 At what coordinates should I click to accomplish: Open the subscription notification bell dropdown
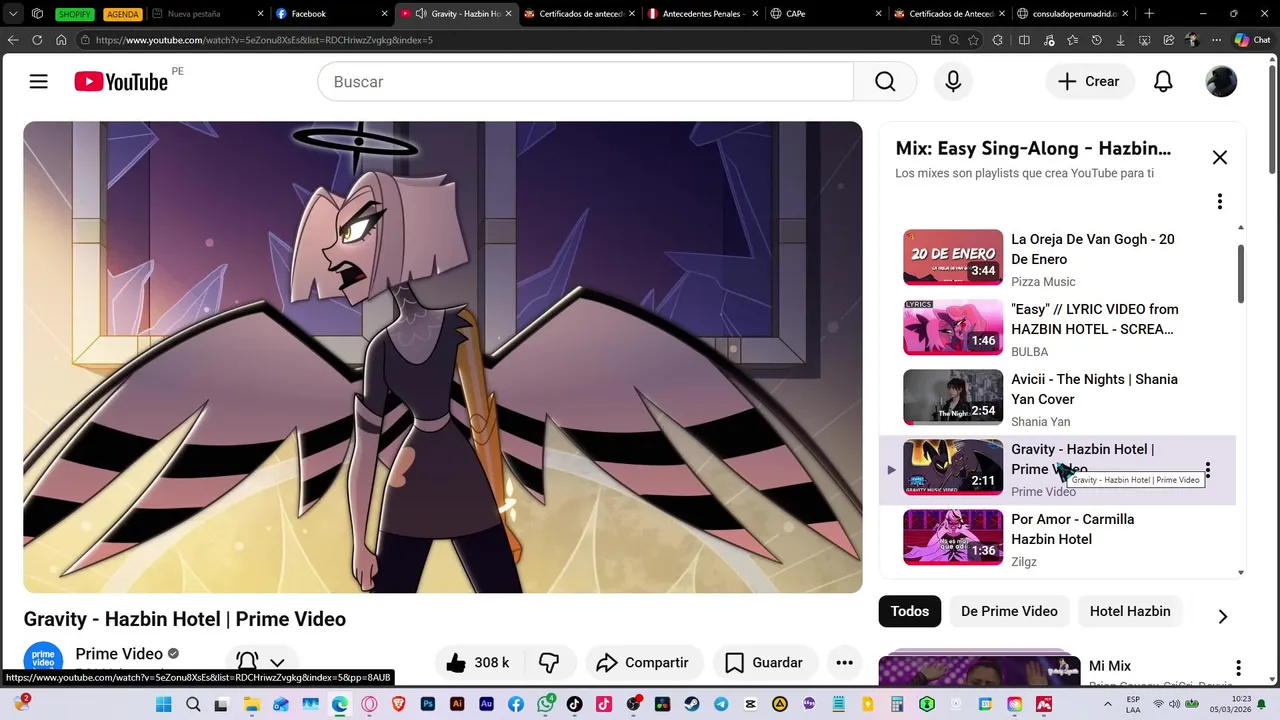click(x=260, y=661)
